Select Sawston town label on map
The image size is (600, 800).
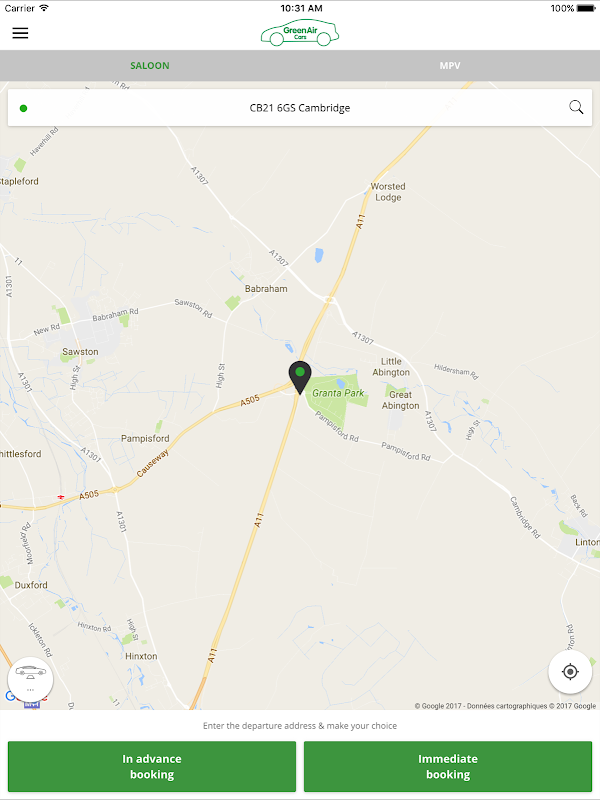click(x=80, y=352)
